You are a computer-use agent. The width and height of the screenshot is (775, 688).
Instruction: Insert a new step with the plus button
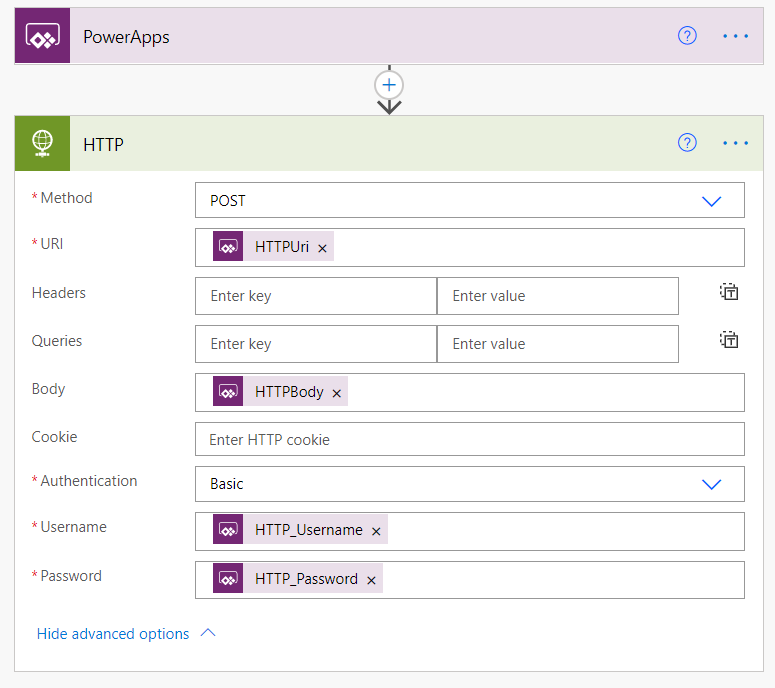coord(389,84)
